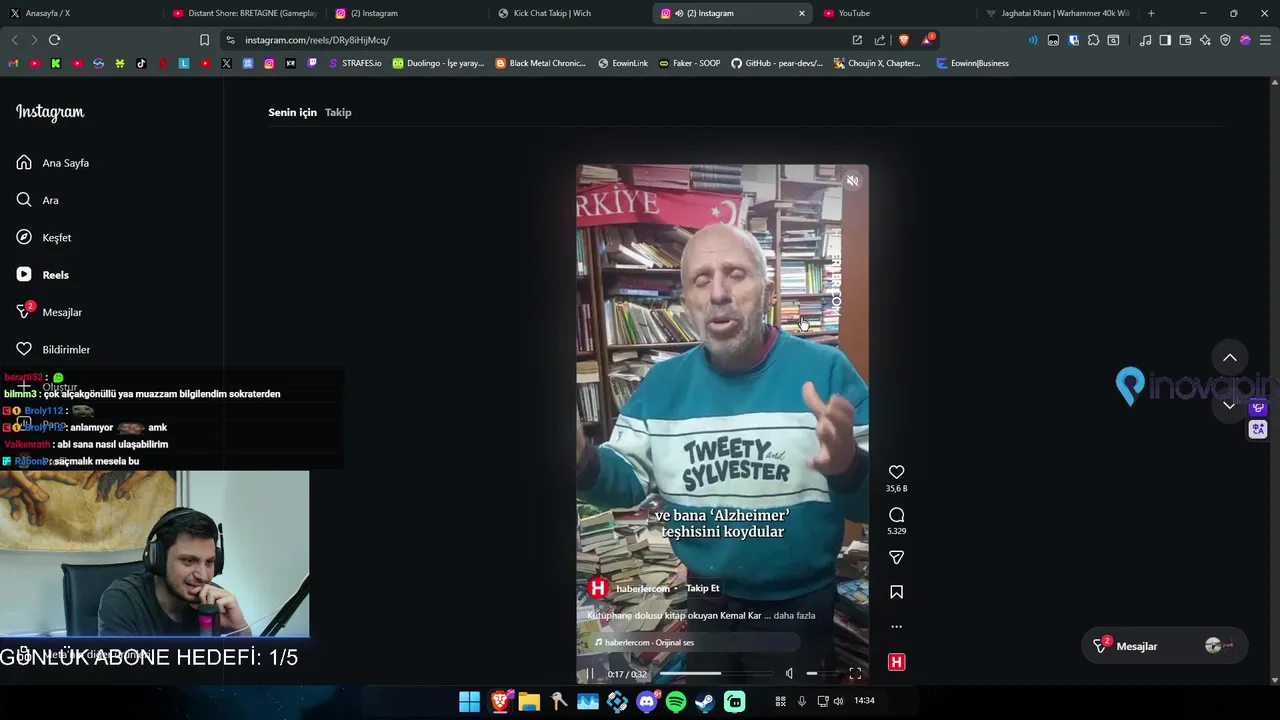The width and height of the screenshot is (1280, 720).
Task: Select Reels in Instagram sidebar
Action: (43, 275)
